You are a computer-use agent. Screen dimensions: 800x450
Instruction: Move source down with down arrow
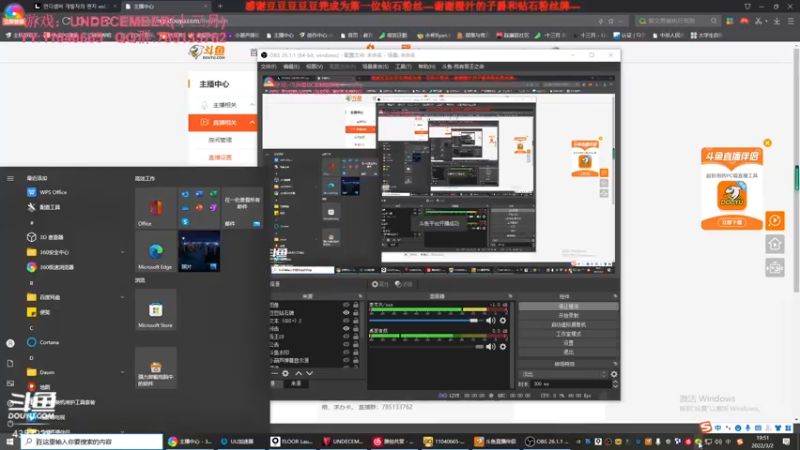[x=309, y=373]
